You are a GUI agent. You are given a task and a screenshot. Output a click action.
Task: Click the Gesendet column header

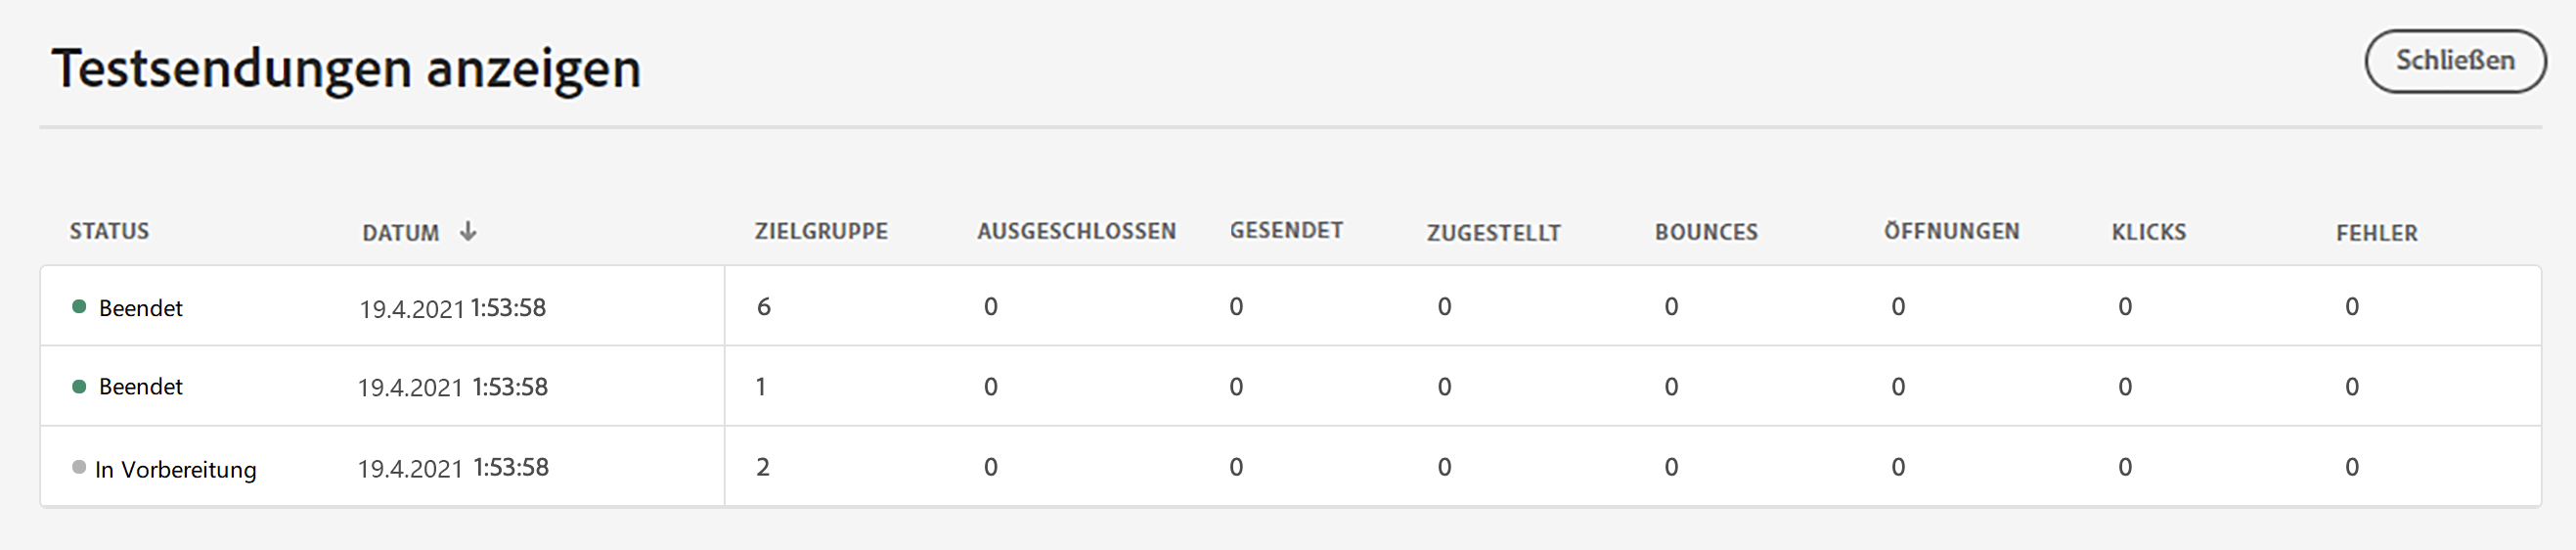pyautogui.click(x=1286, y=230)
